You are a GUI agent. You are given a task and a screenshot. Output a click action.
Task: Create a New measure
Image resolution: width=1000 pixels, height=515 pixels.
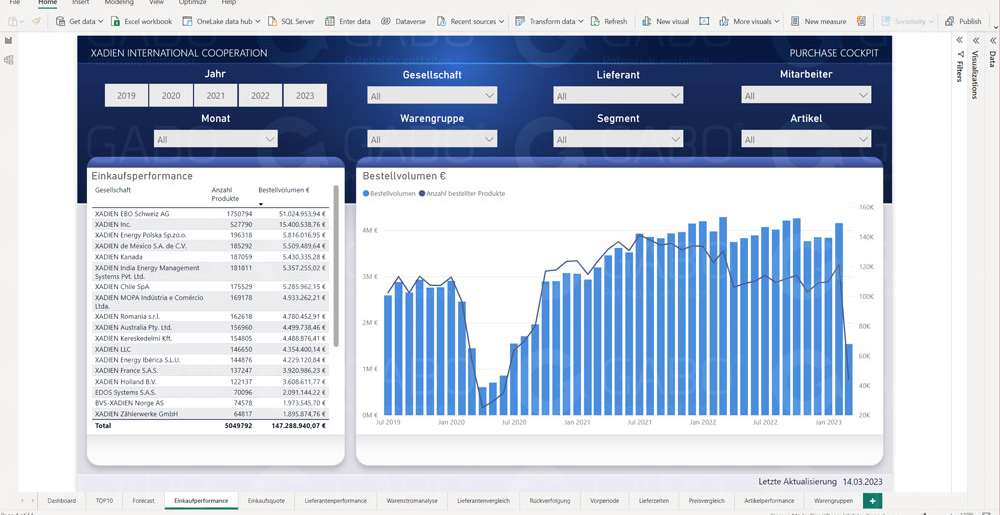coord(818,21)
